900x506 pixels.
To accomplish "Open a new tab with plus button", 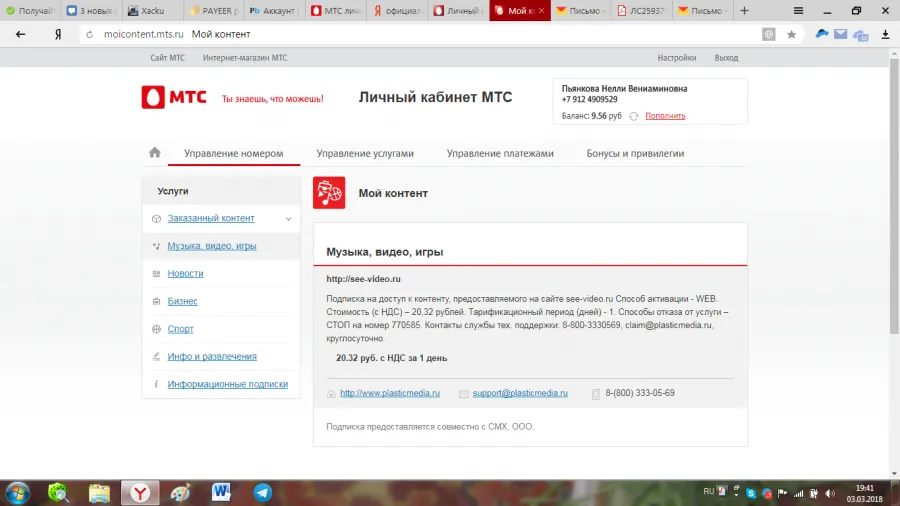I will click(744, 10).
